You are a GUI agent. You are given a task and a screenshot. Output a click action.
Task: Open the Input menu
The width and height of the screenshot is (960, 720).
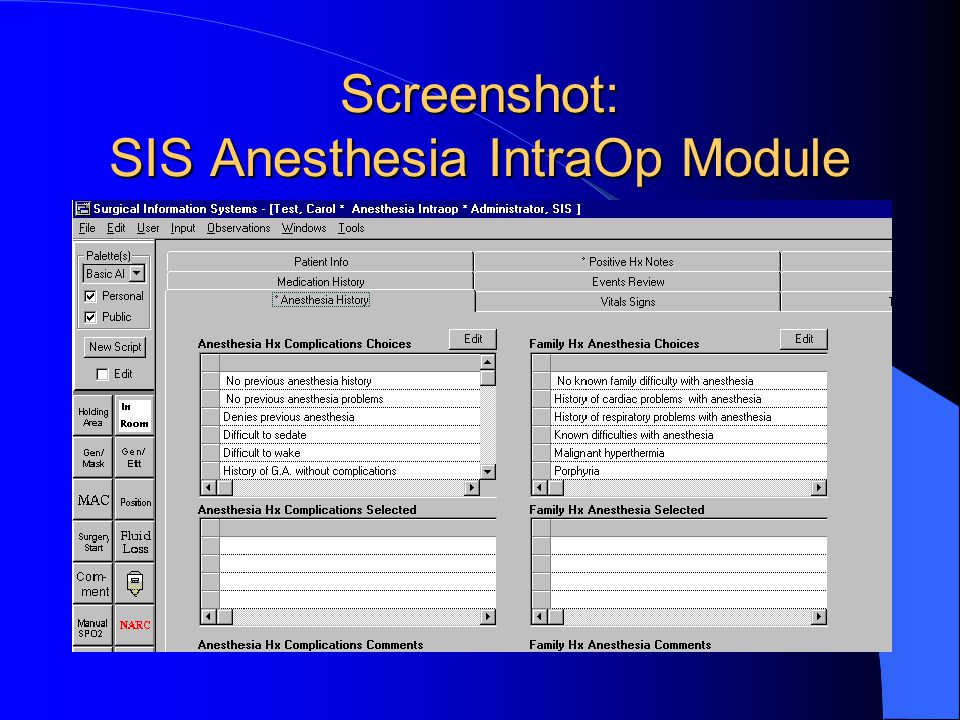[x=182, y=228]
